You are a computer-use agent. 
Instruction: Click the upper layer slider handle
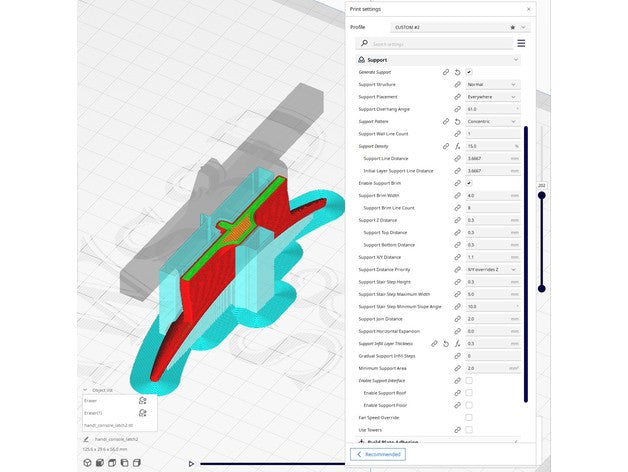(x=541, y=196)
